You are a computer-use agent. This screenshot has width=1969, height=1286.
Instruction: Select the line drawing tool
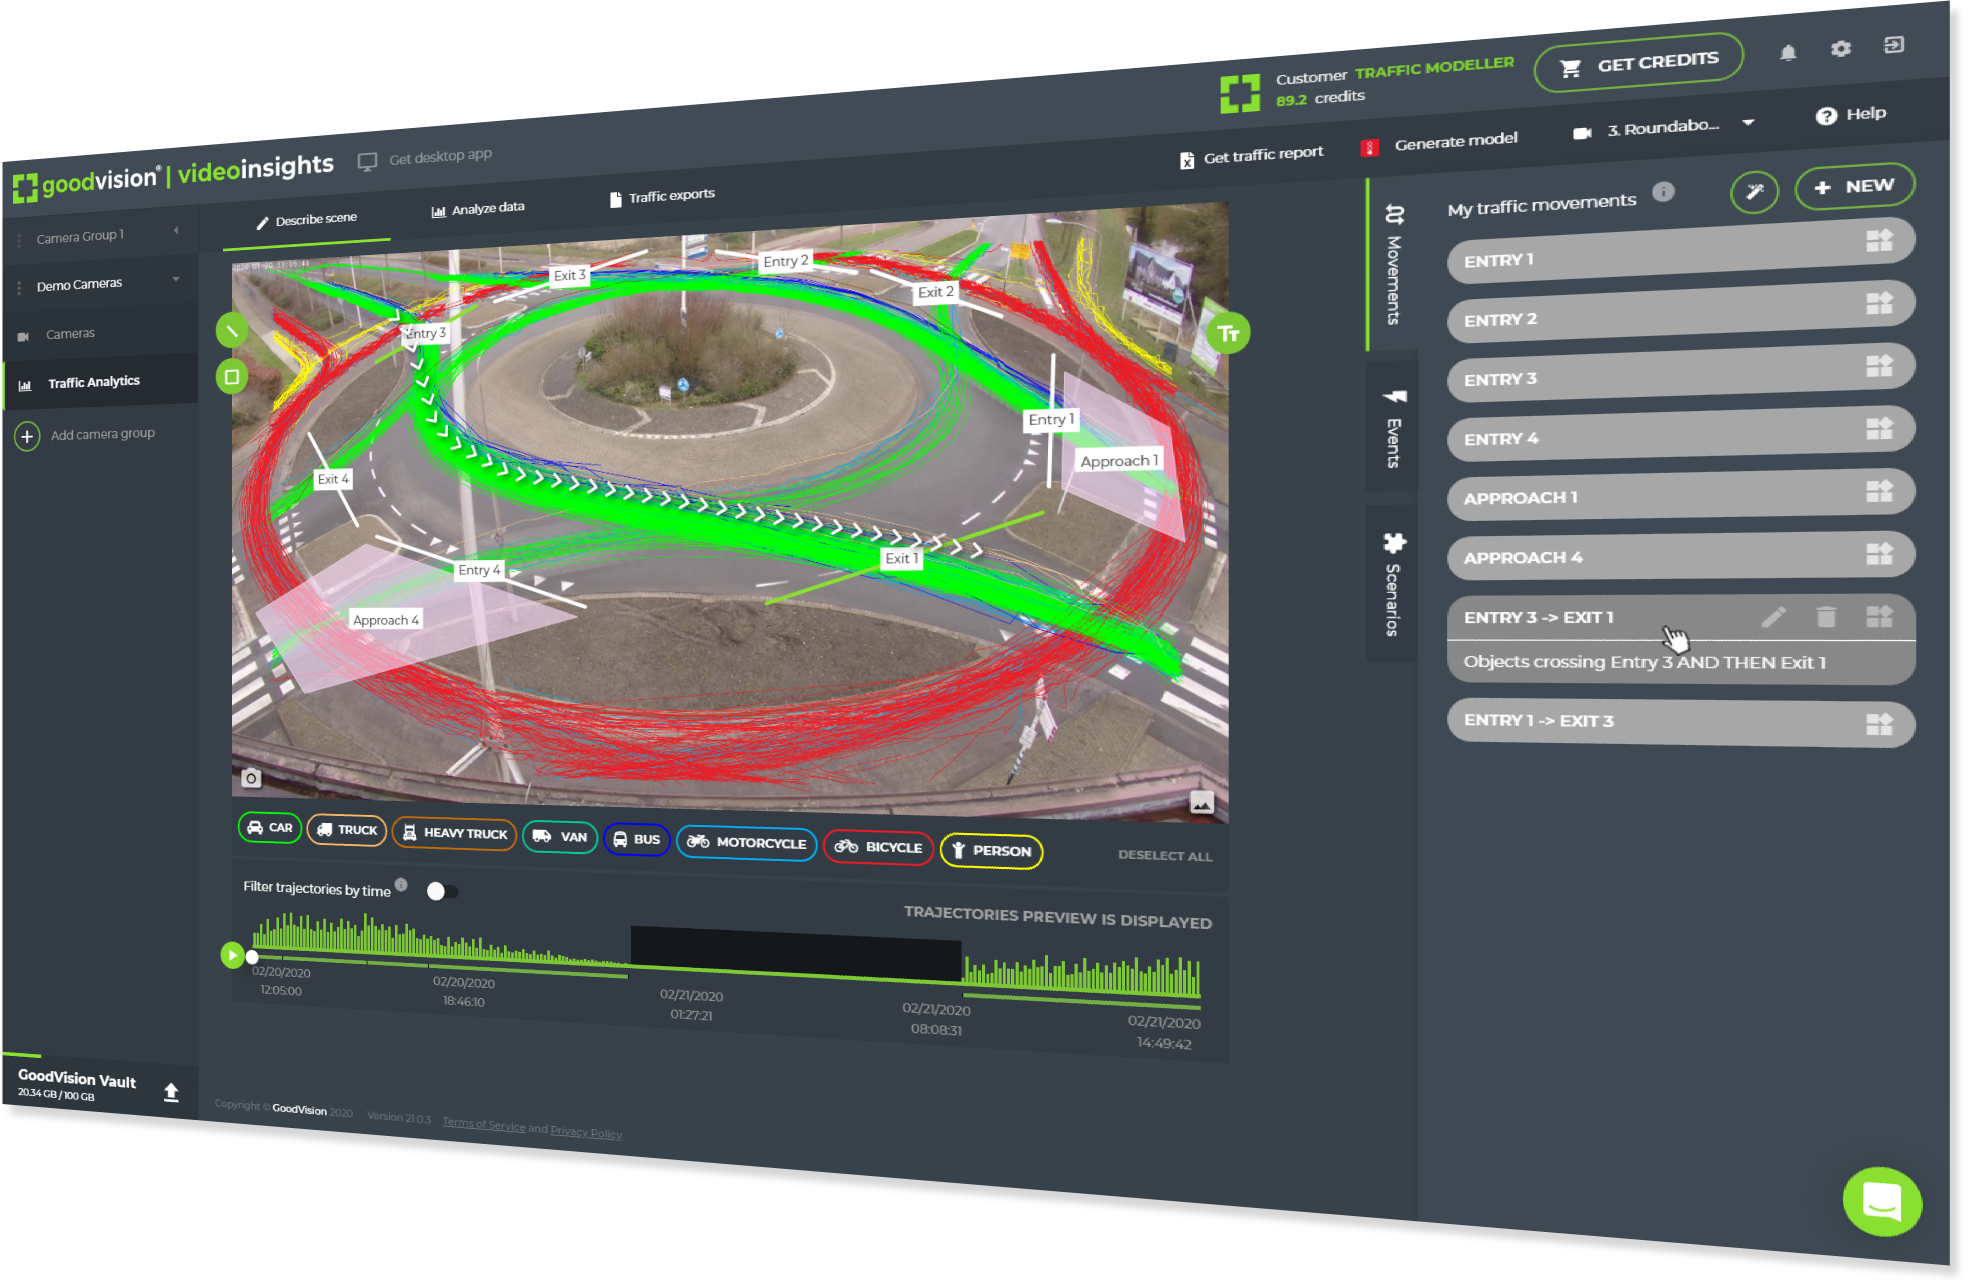click(232, 330)
